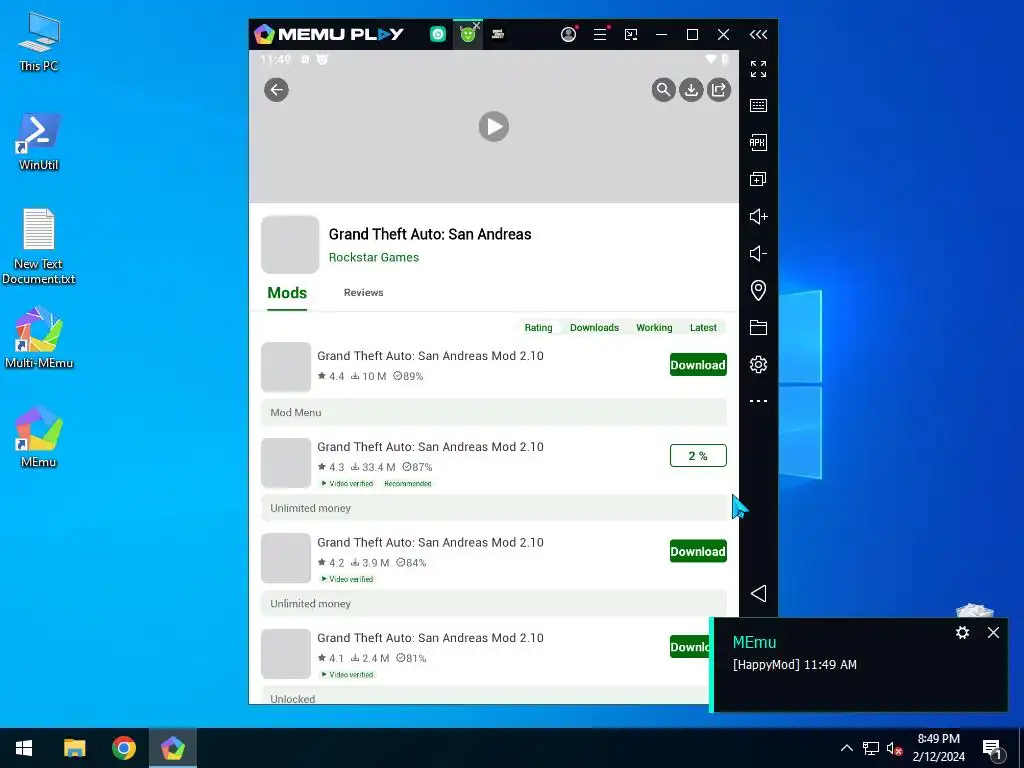Open Rockstar Games developer link
Image resolution: width=1024 pixels, height=768 pixels.
(374, 257)
